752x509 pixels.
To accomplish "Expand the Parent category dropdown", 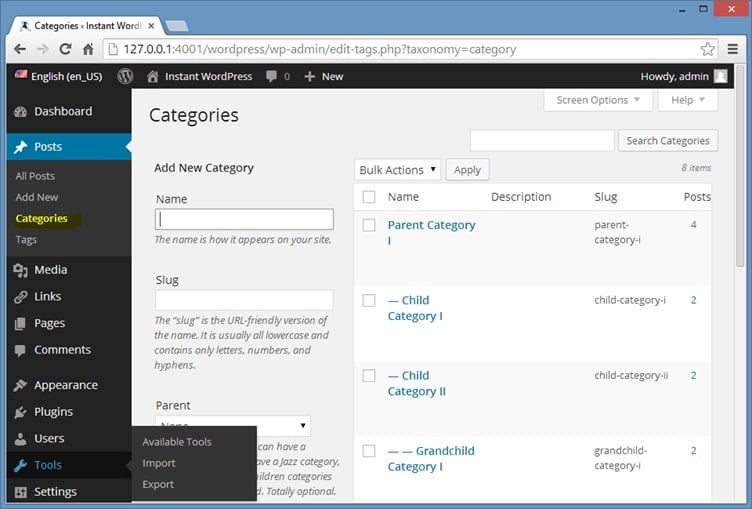I will pyautogui.click(x=233, y=426).
